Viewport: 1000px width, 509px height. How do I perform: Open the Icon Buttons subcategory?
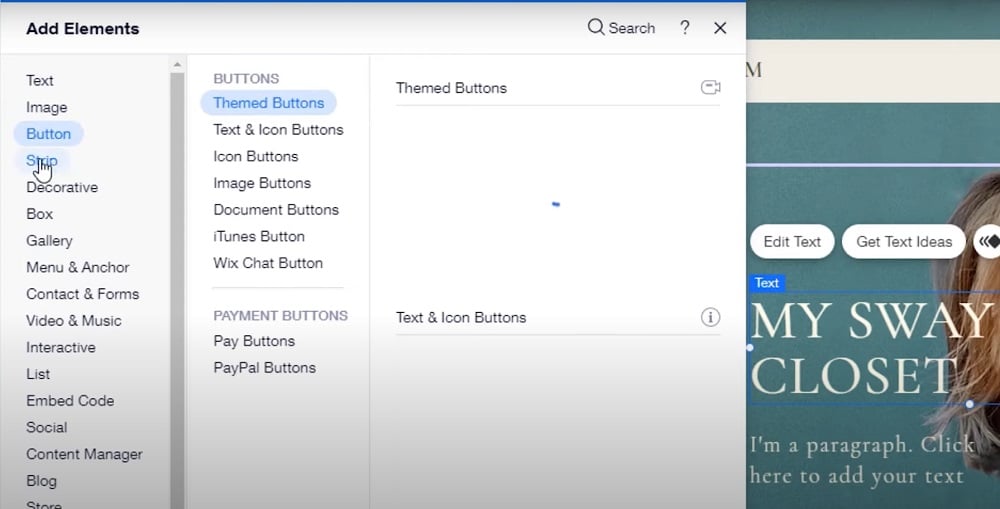point(255,156)
